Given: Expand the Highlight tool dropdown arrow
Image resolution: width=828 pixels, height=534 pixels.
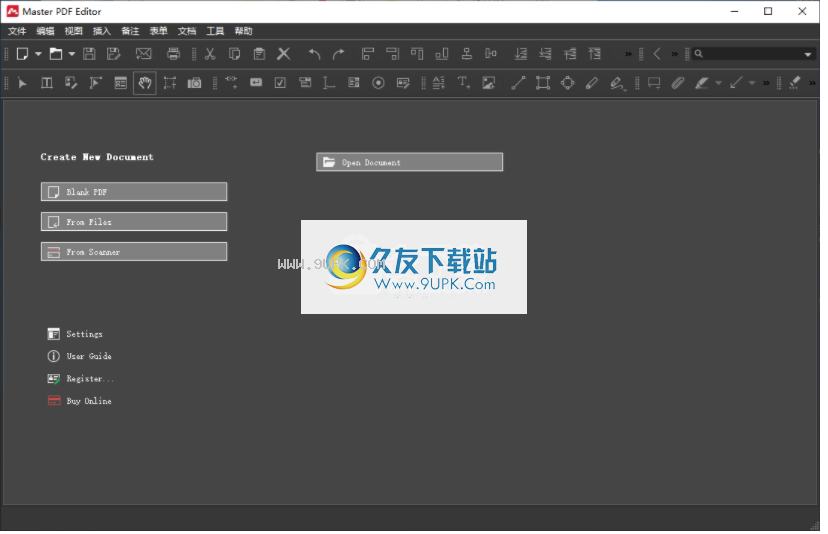Looking at the screenshot, I should pos(718,83).
